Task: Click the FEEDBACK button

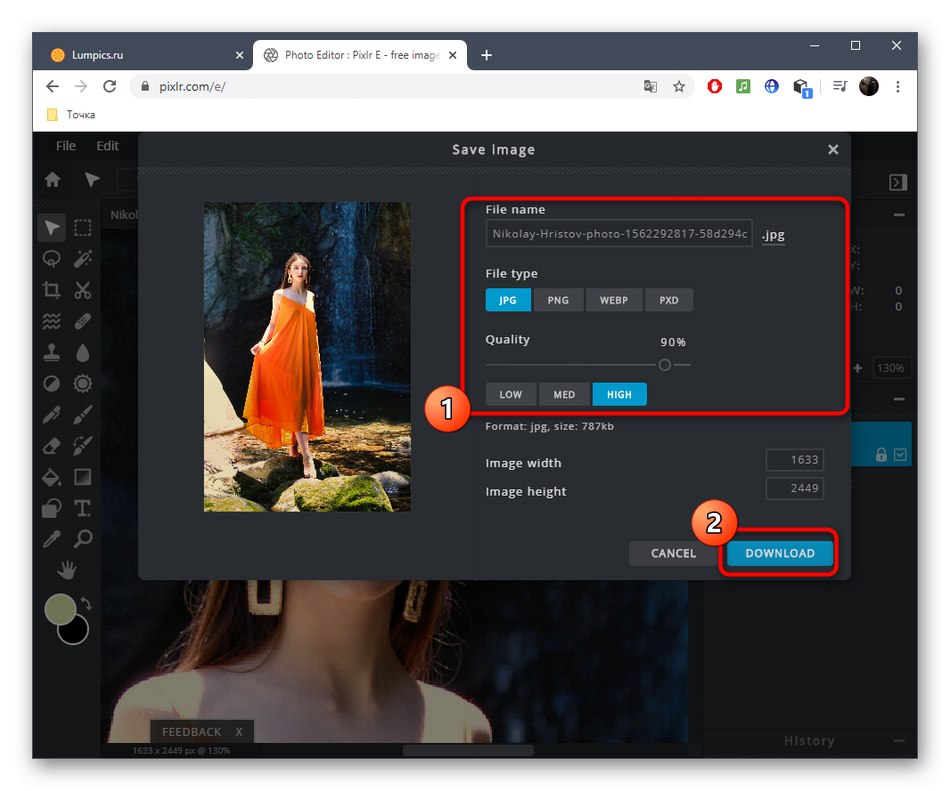Action: [x=191, y=732]
